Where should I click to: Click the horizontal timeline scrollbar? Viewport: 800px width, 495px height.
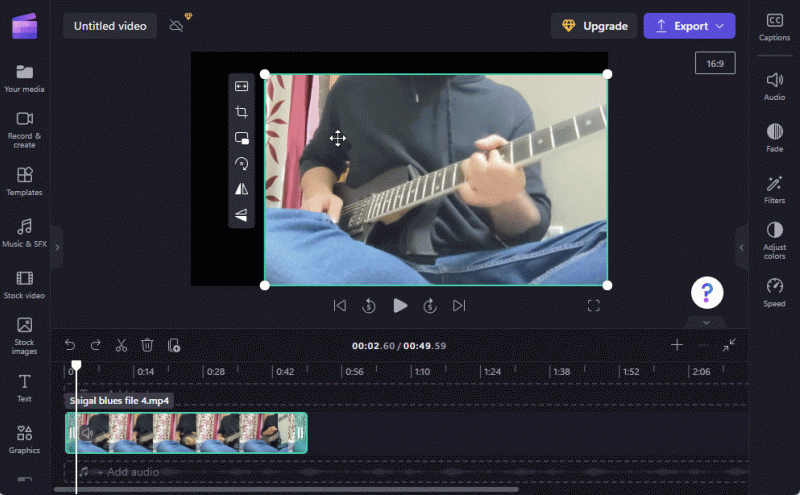coord(286,490)
